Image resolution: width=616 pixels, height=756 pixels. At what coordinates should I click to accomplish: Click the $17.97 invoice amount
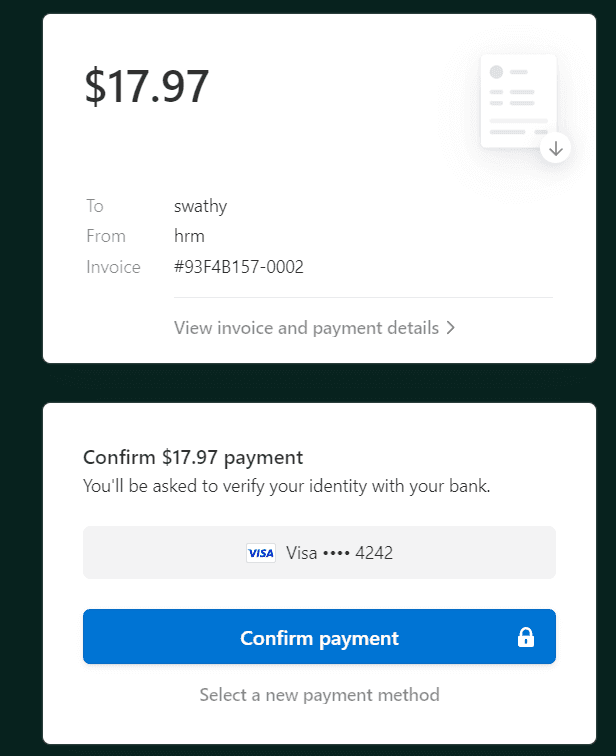click(x=147, y=86)
